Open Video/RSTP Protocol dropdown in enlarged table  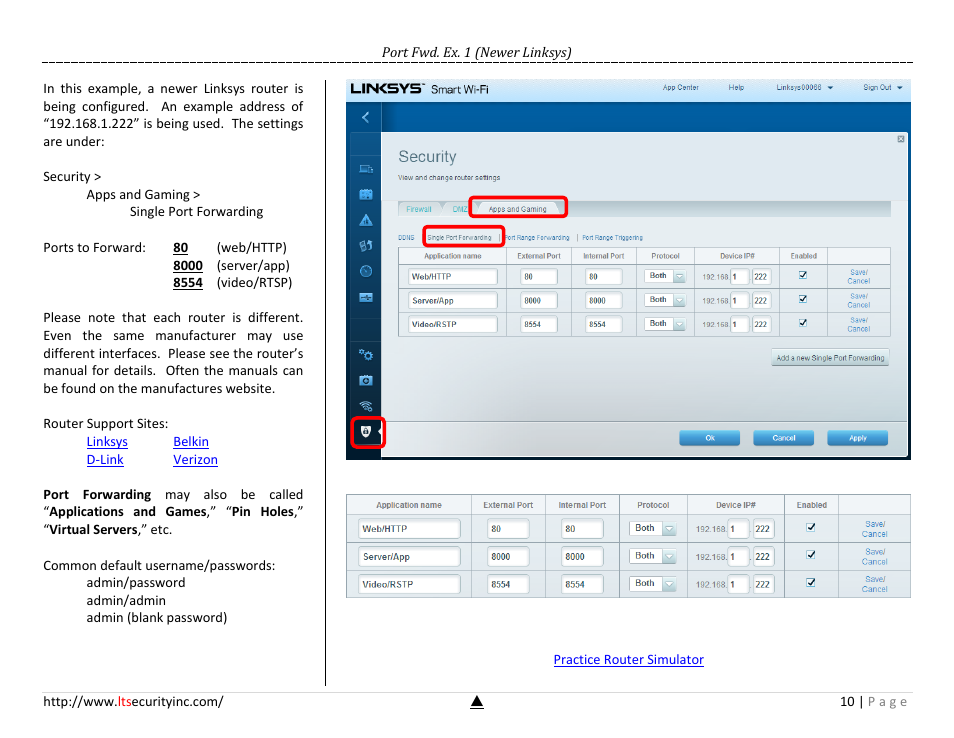click(x=652, y=583)
